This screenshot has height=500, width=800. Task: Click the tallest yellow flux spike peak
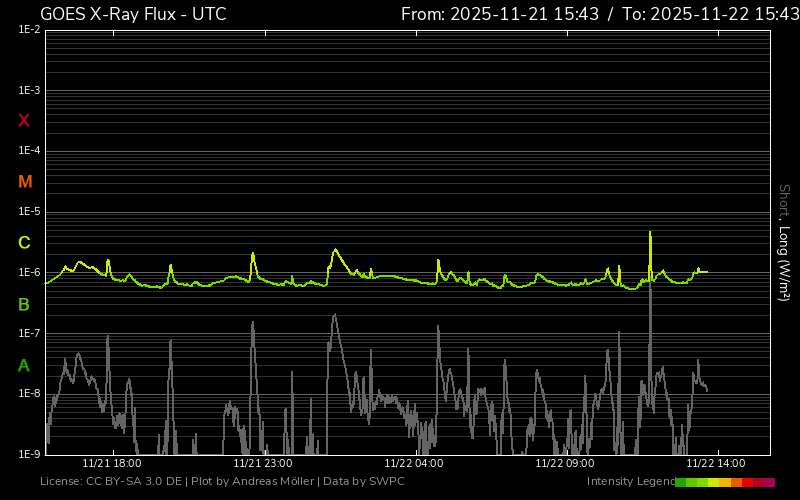[x=650, y=233]
